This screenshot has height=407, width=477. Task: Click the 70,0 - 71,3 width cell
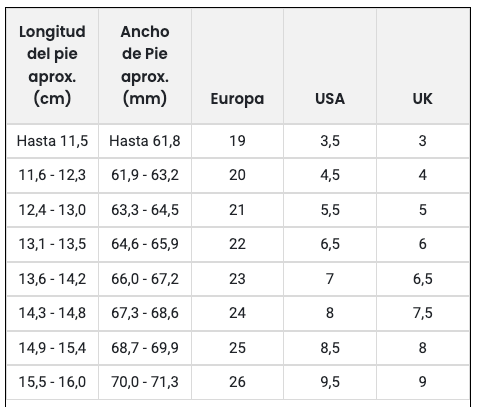(x=145, y=382)
